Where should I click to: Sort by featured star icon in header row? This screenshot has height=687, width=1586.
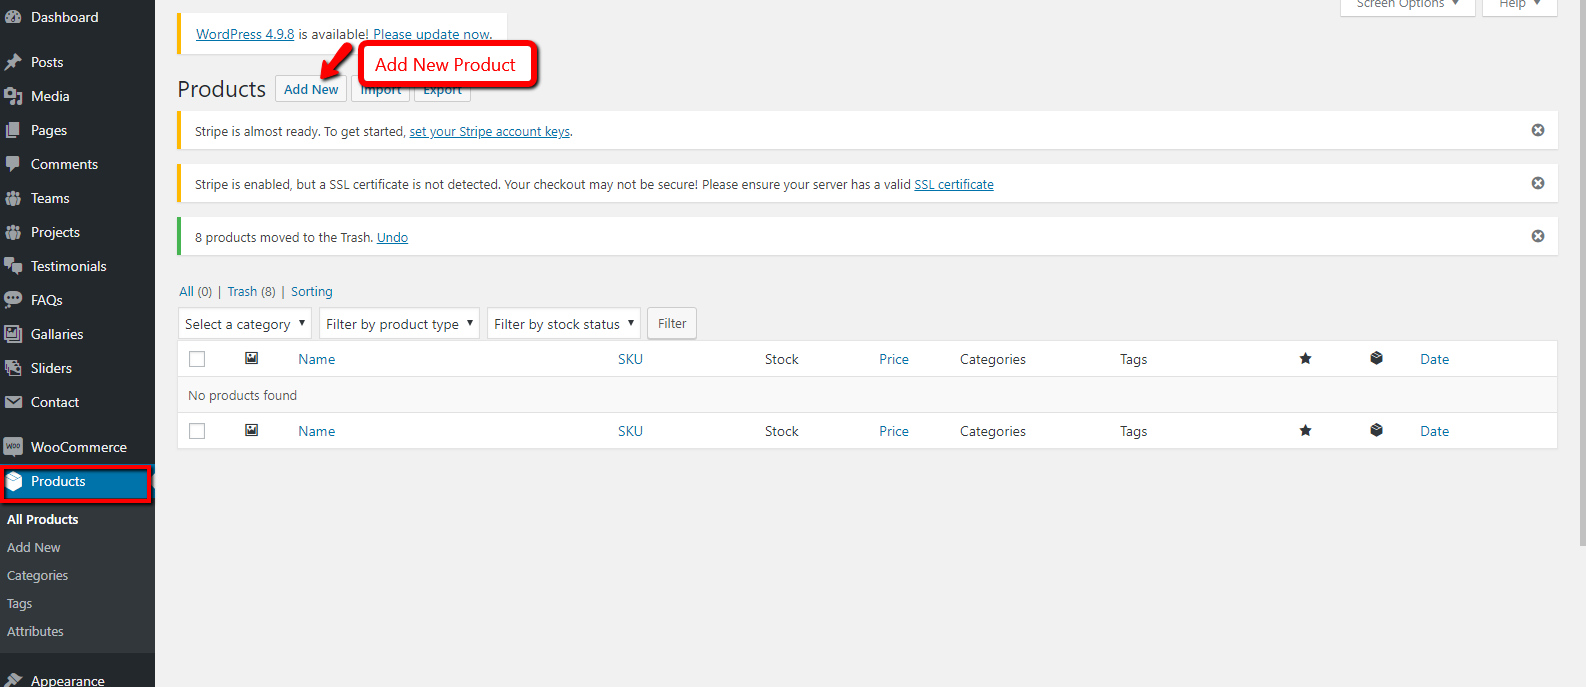1305,359
